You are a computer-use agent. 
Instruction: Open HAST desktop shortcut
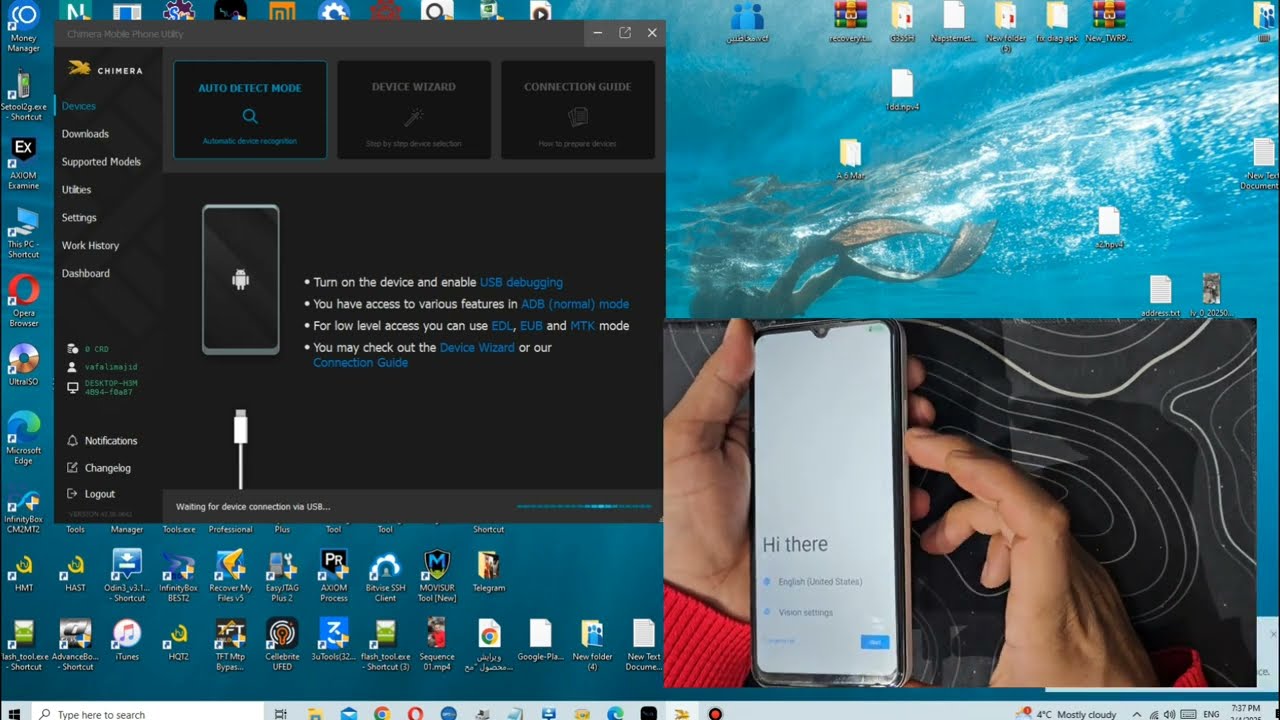pyautogui.click(x=75, y=573)
